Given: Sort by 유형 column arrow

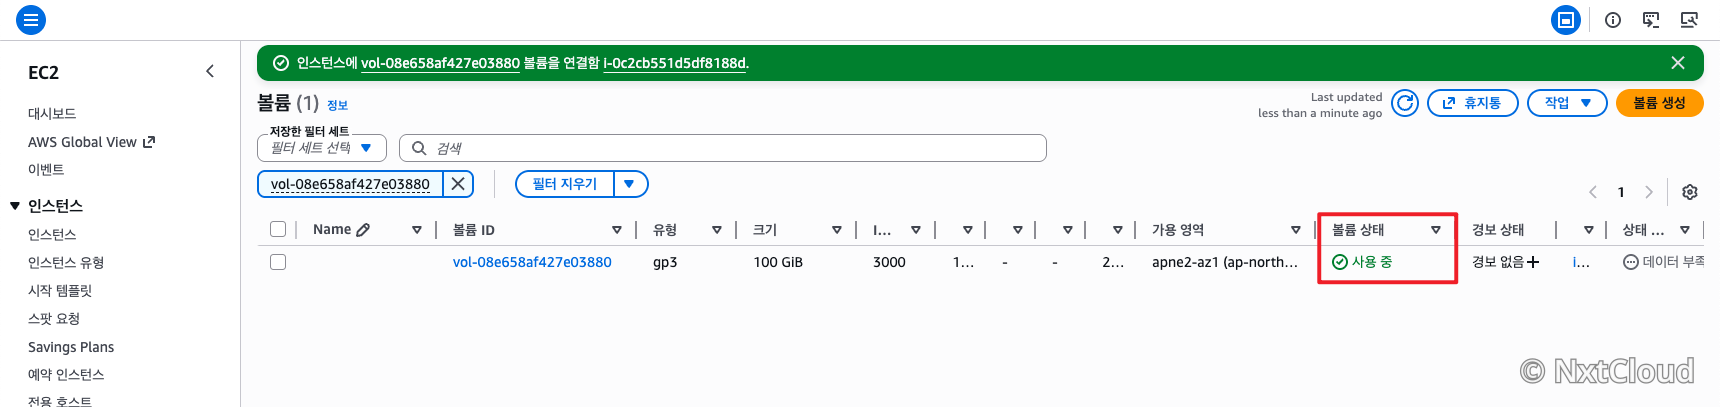Looking at the screenshot, I should coord(717,230).
